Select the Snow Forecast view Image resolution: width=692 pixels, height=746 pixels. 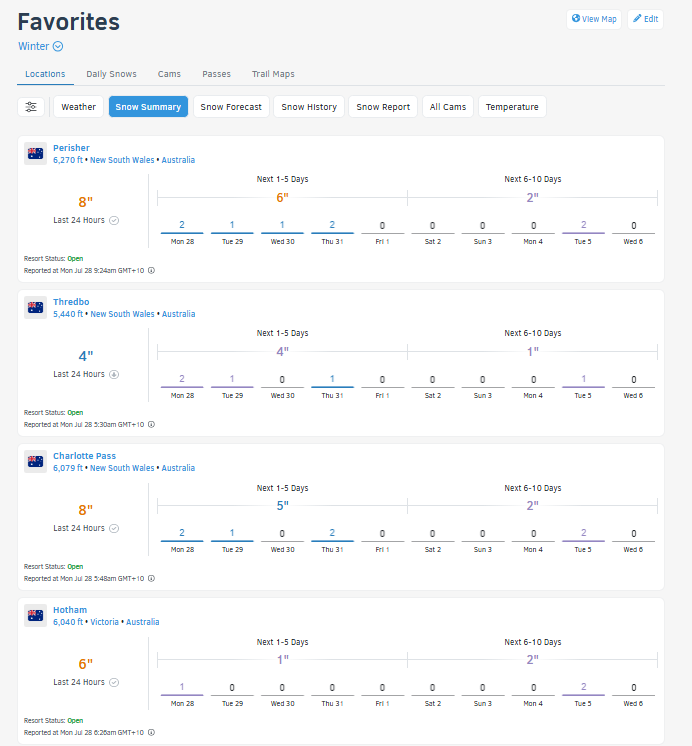click(x=231, y=107)
